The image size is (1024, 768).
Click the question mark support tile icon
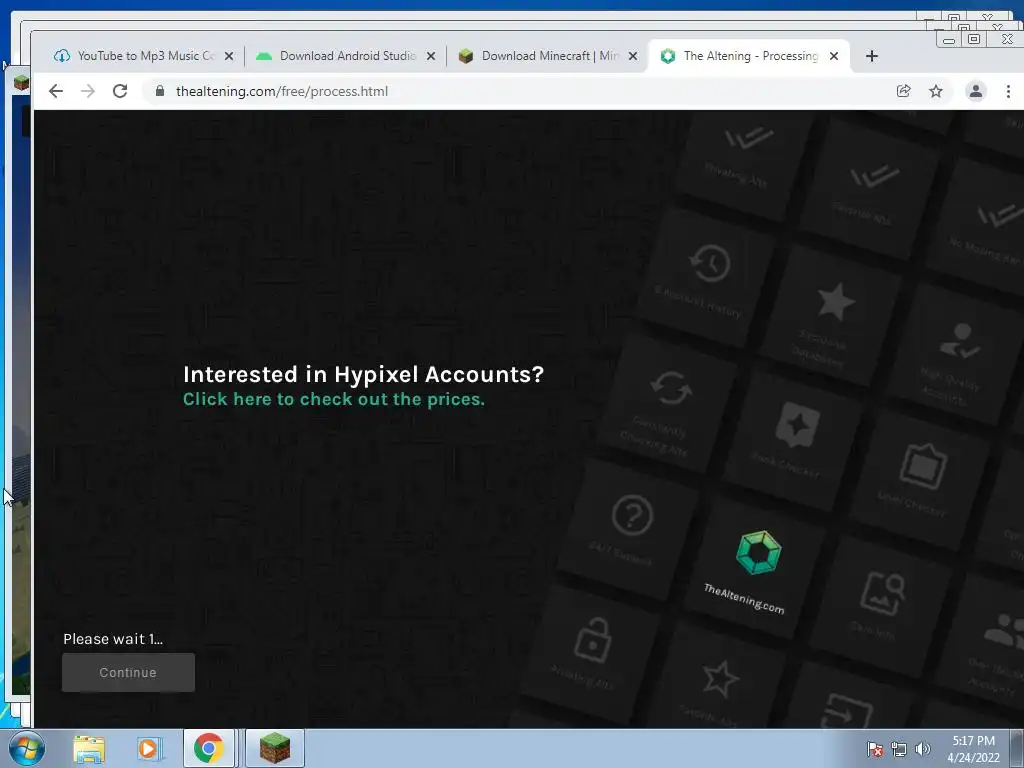coord(632,516)
